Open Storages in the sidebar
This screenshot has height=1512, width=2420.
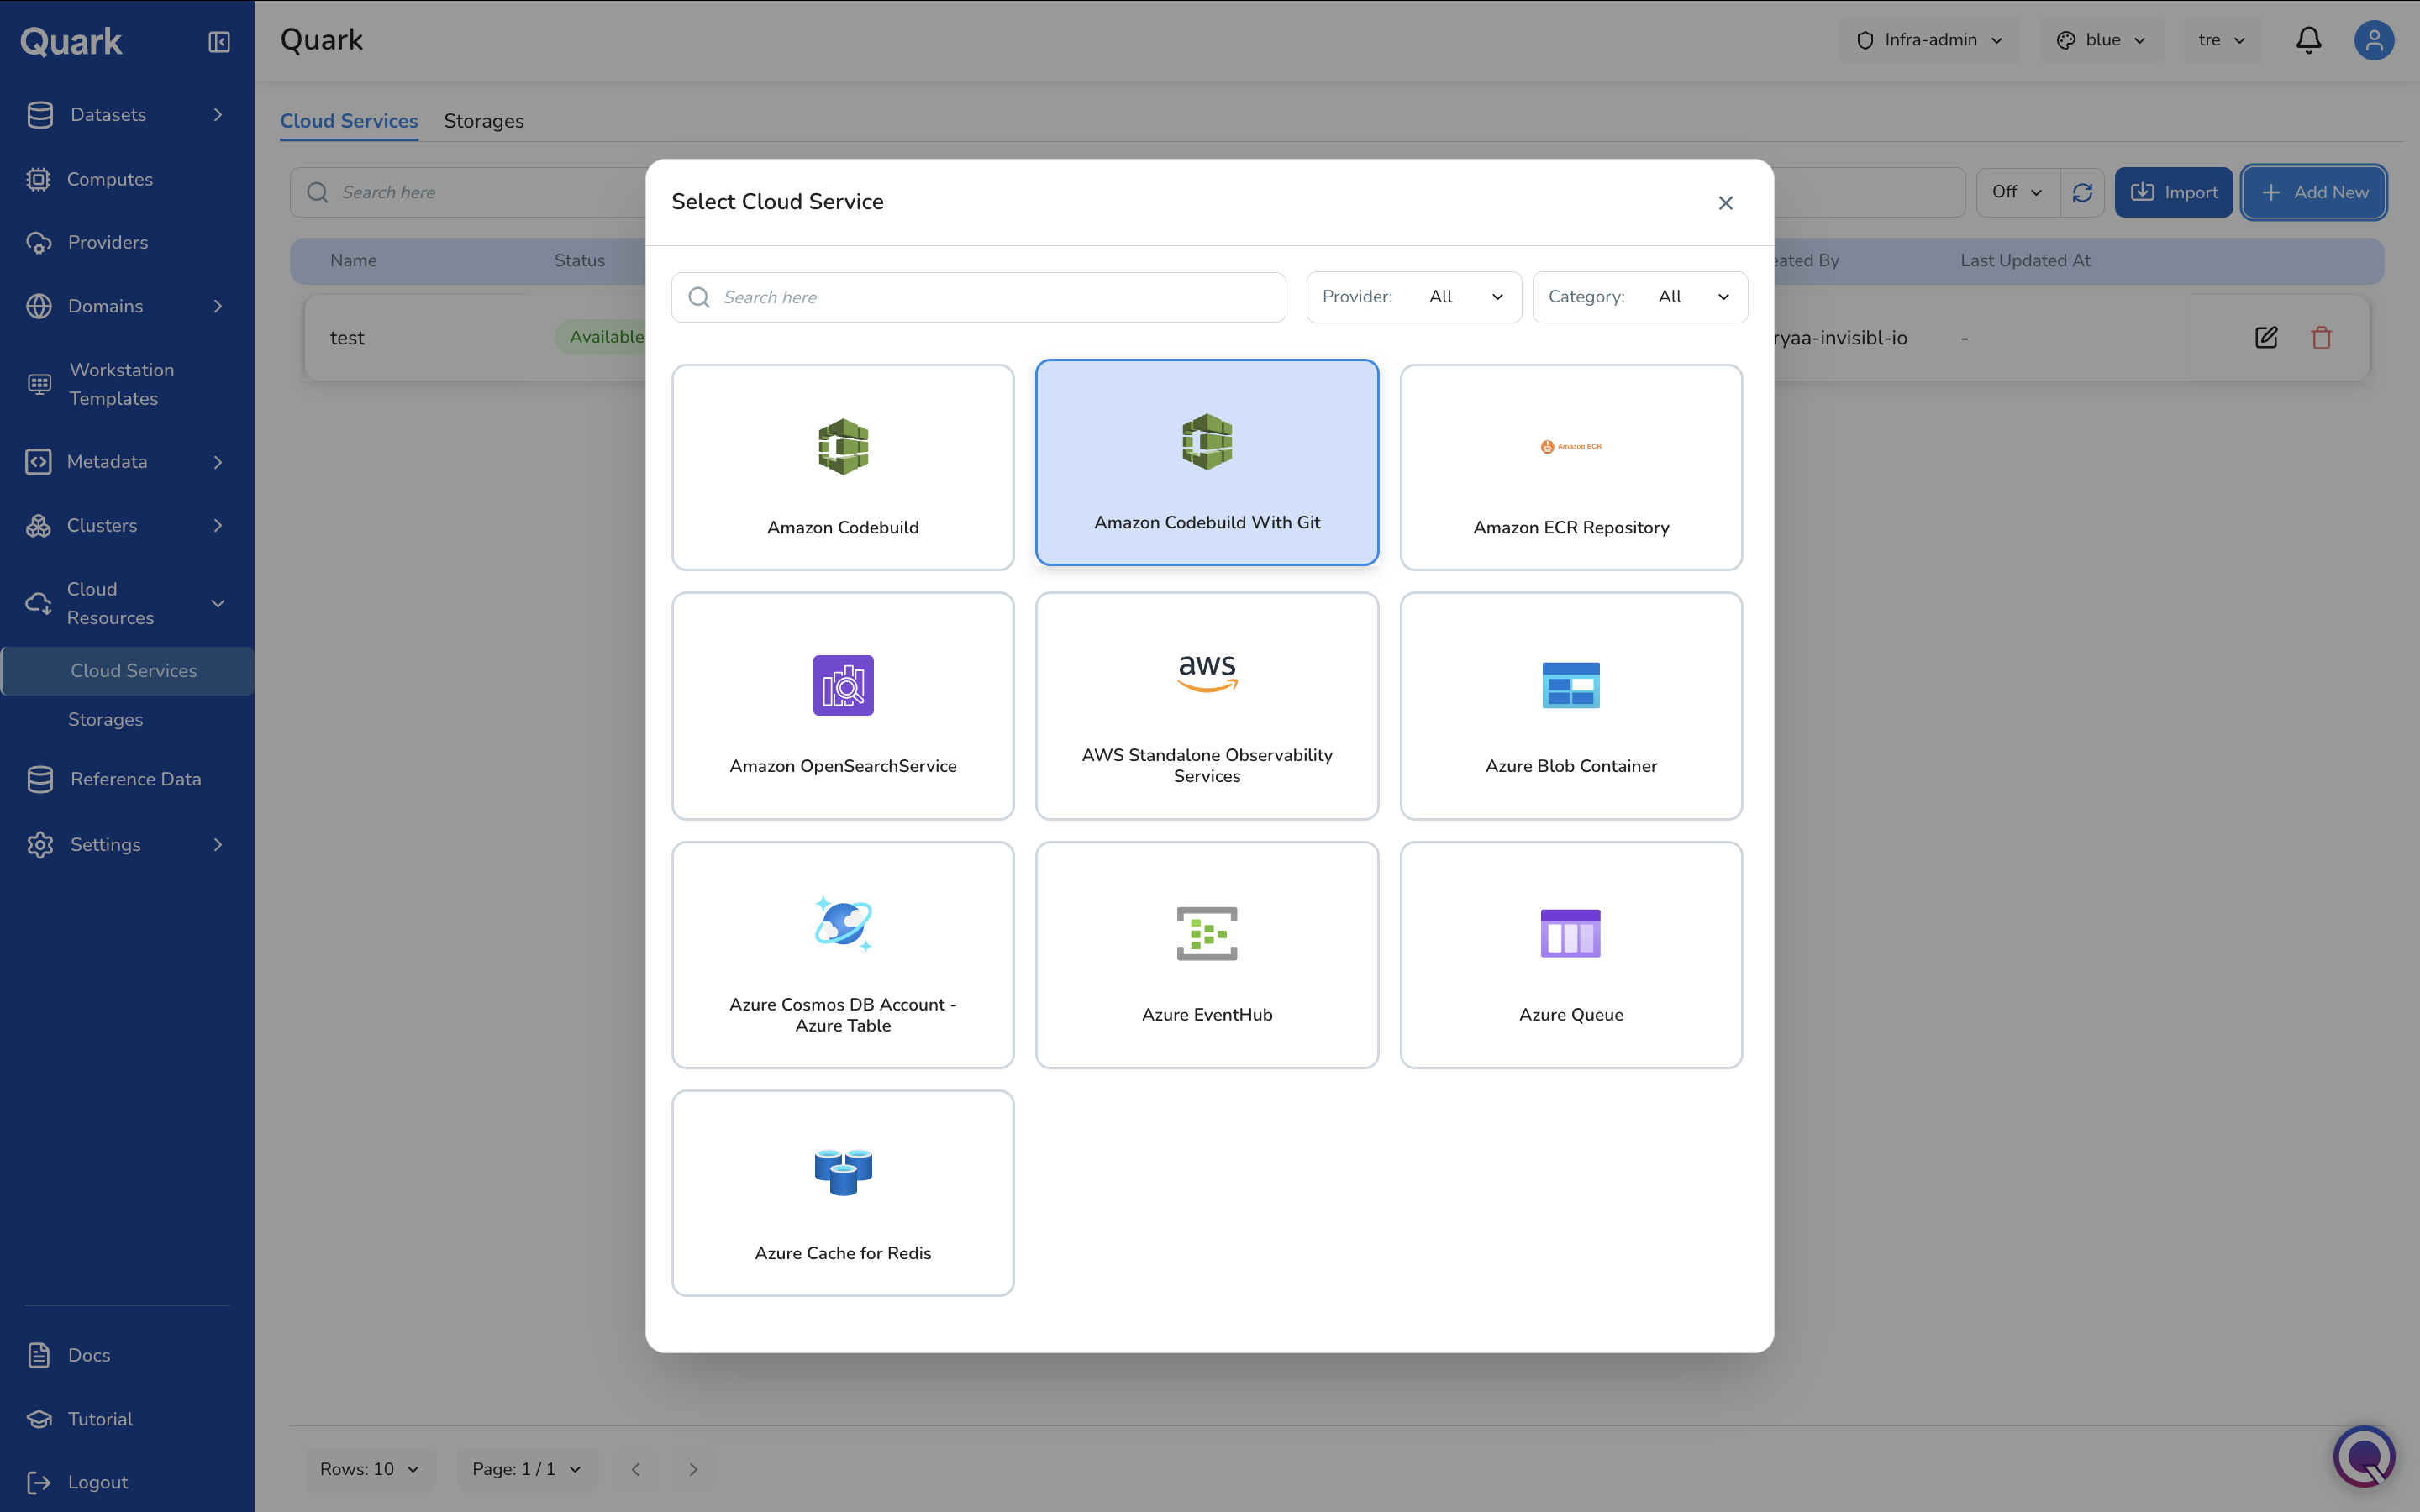[105, 720]
